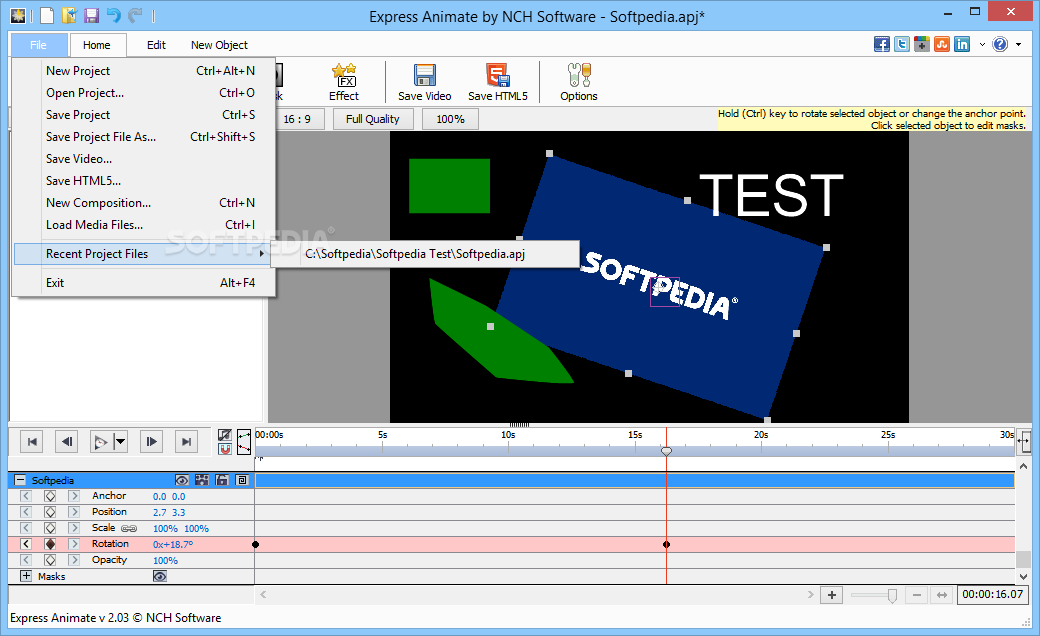Open the 16 : 9 aspect ratio dropdown
This screenshot has height=636, width=1040.
[x=297, y=119]
